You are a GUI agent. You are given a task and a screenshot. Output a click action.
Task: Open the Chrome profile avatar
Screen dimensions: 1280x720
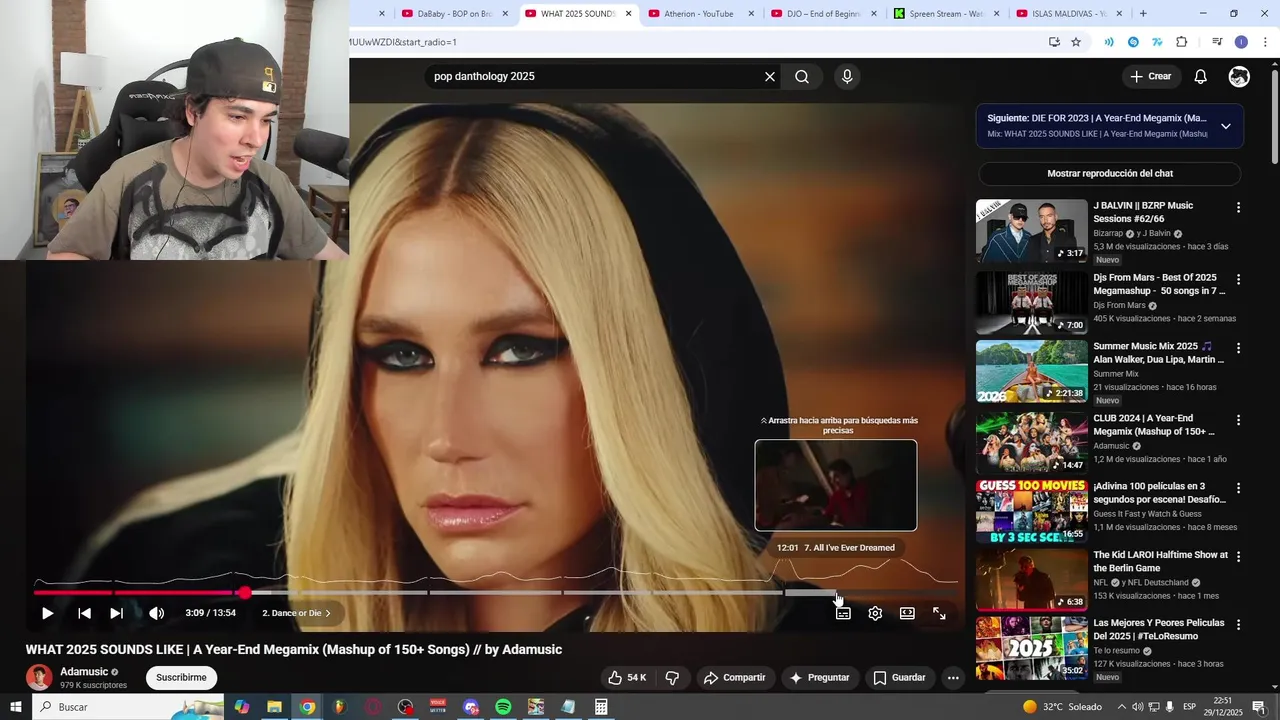pyautogui.click(x=1241, y=42)
